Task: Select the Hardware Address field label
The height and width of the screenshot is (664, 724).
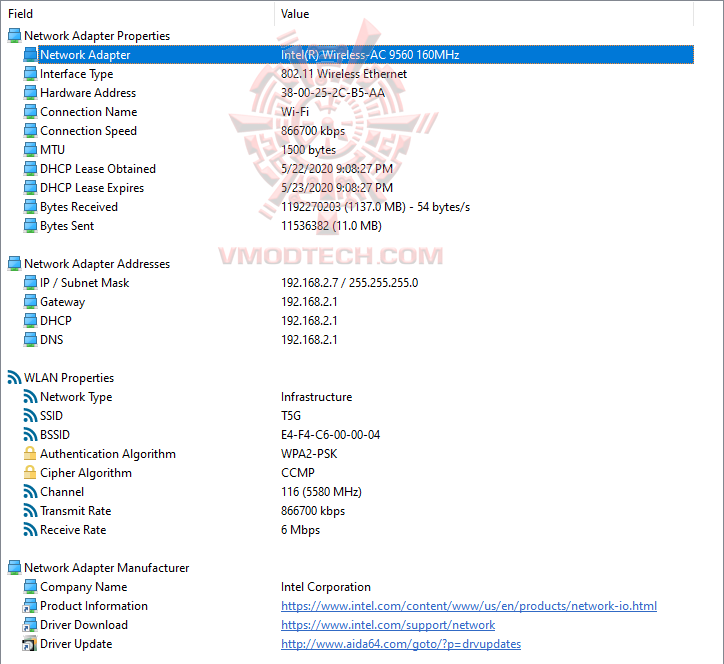Action: point(88,92)
